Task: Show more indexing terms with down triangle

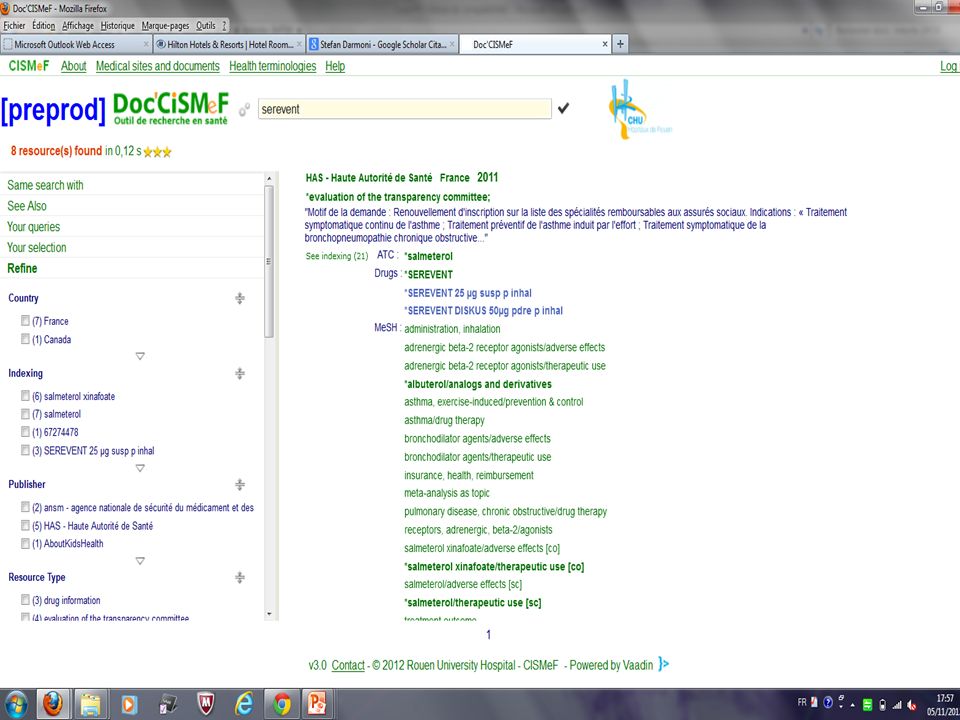Action: point(140,468)
